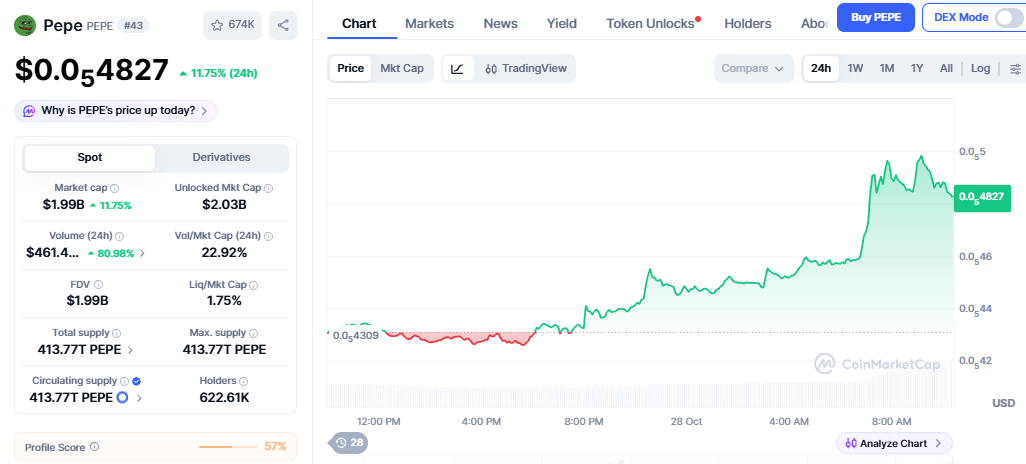Viewport: 1026px width, 464px height.
Task: Open the Chart tab
Action: [359, 24]
